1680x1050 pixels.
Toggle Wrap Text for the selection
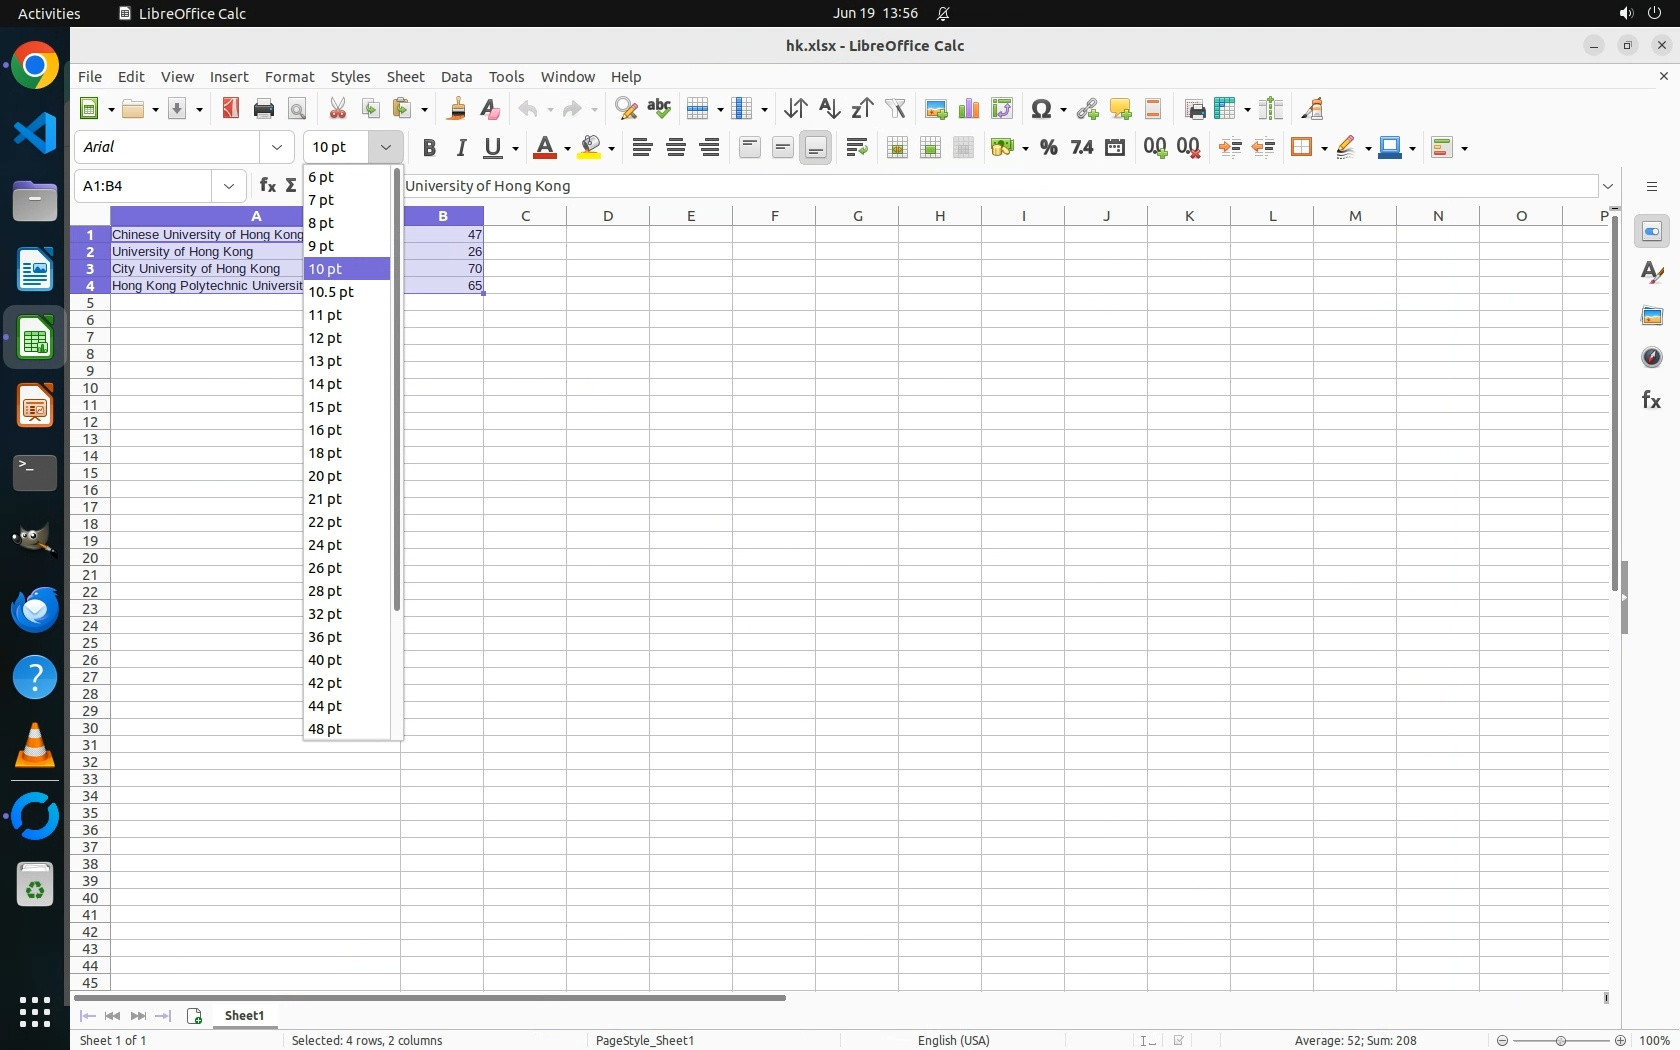857,148
